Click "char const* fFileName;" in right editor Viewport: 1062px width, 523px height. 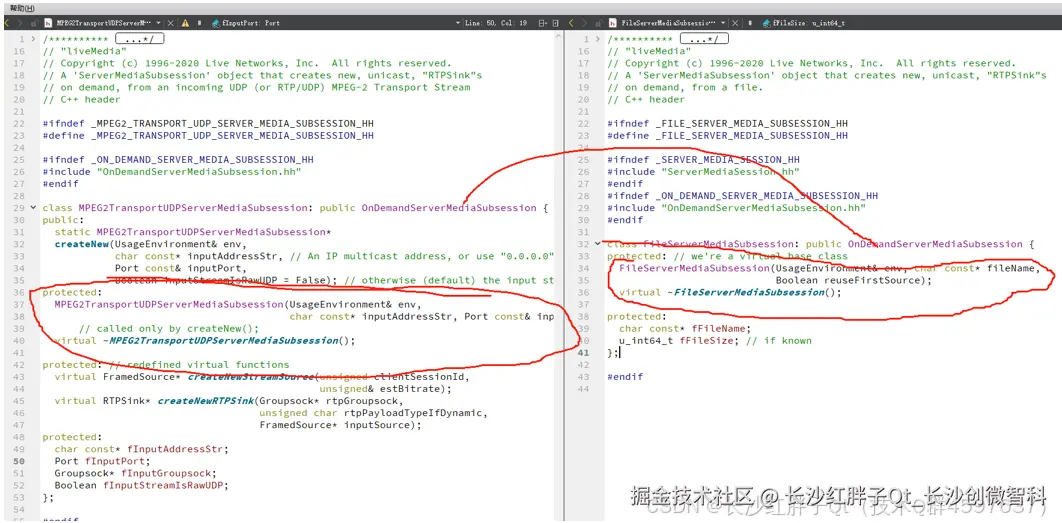click(685, 328)
